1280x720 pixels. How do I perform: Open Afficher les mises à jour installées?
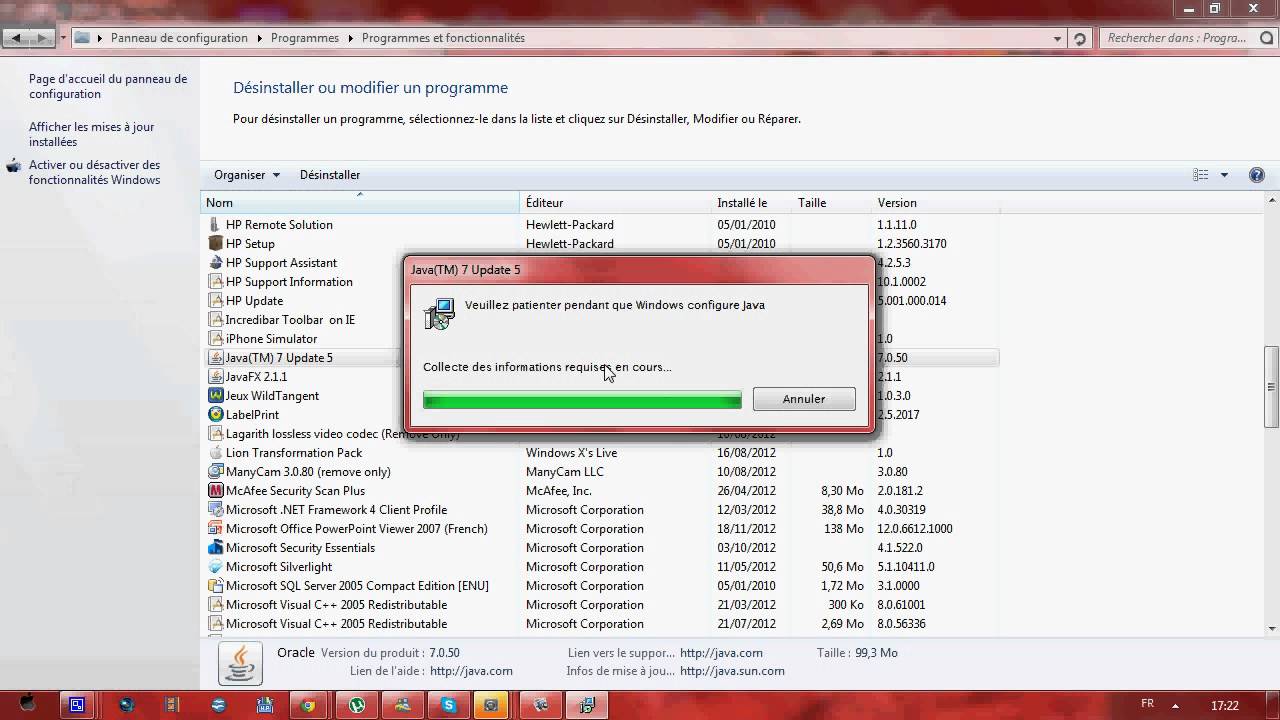point(91,134)
